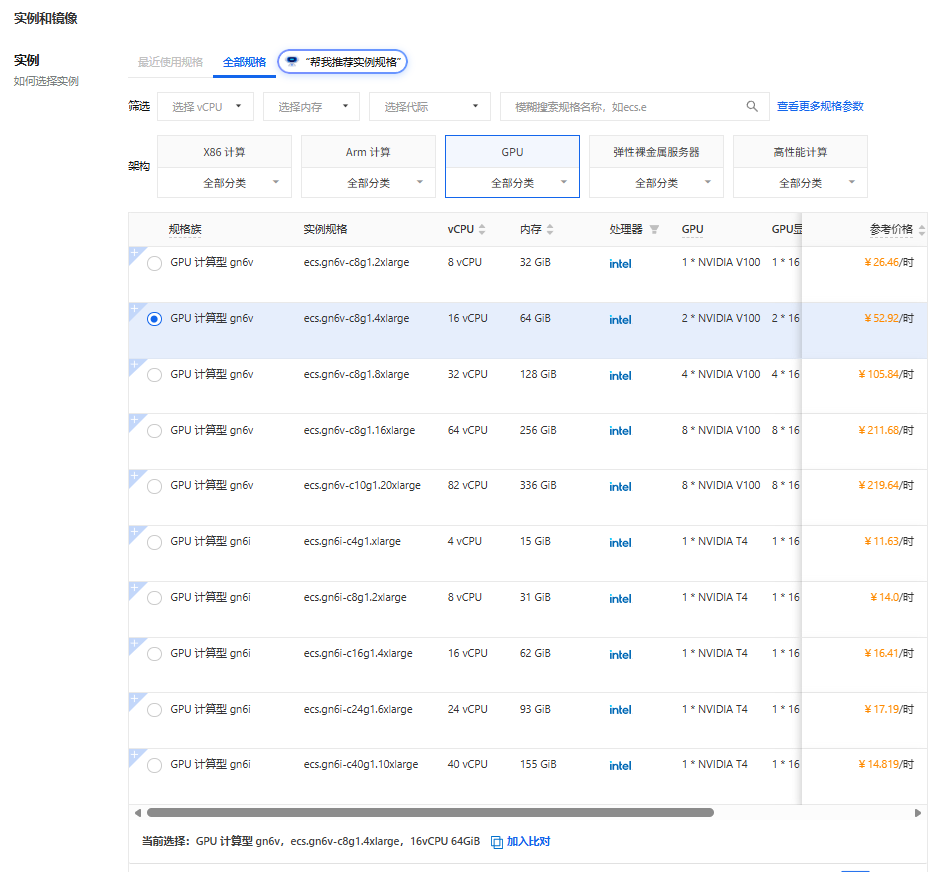939x872 pixels.
Task: Select radio button for ecs.gn6i-c4g1.xlarge
Action: click(154, 542)
